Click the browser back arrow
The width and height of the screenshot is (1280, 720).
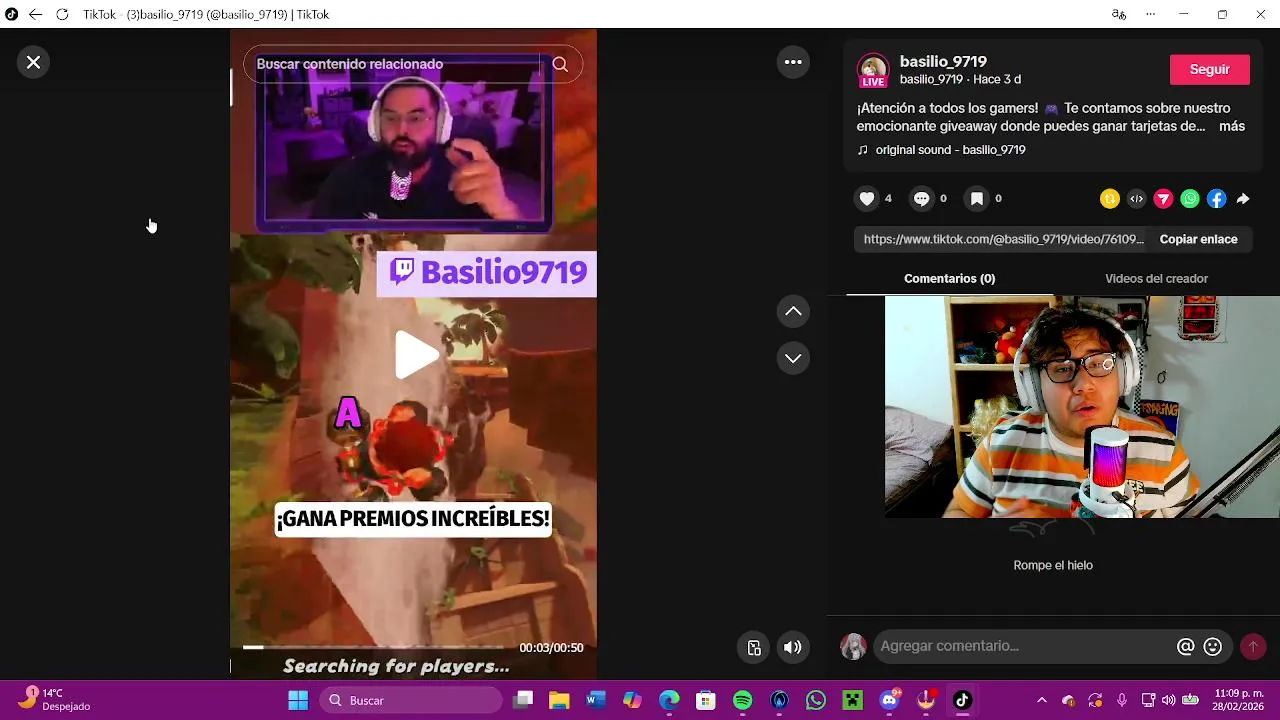point(36,14)
